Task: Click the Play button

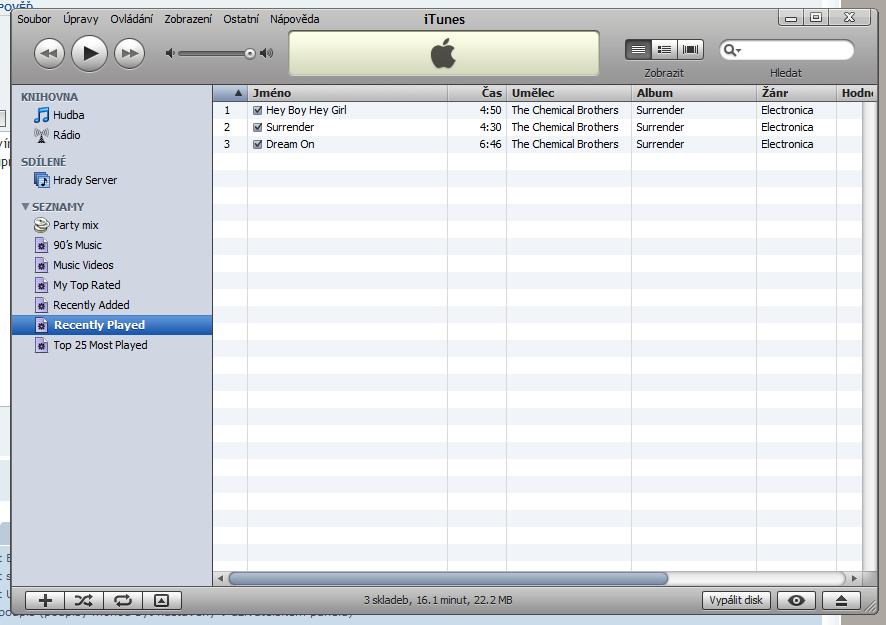Action: [89, 53]
